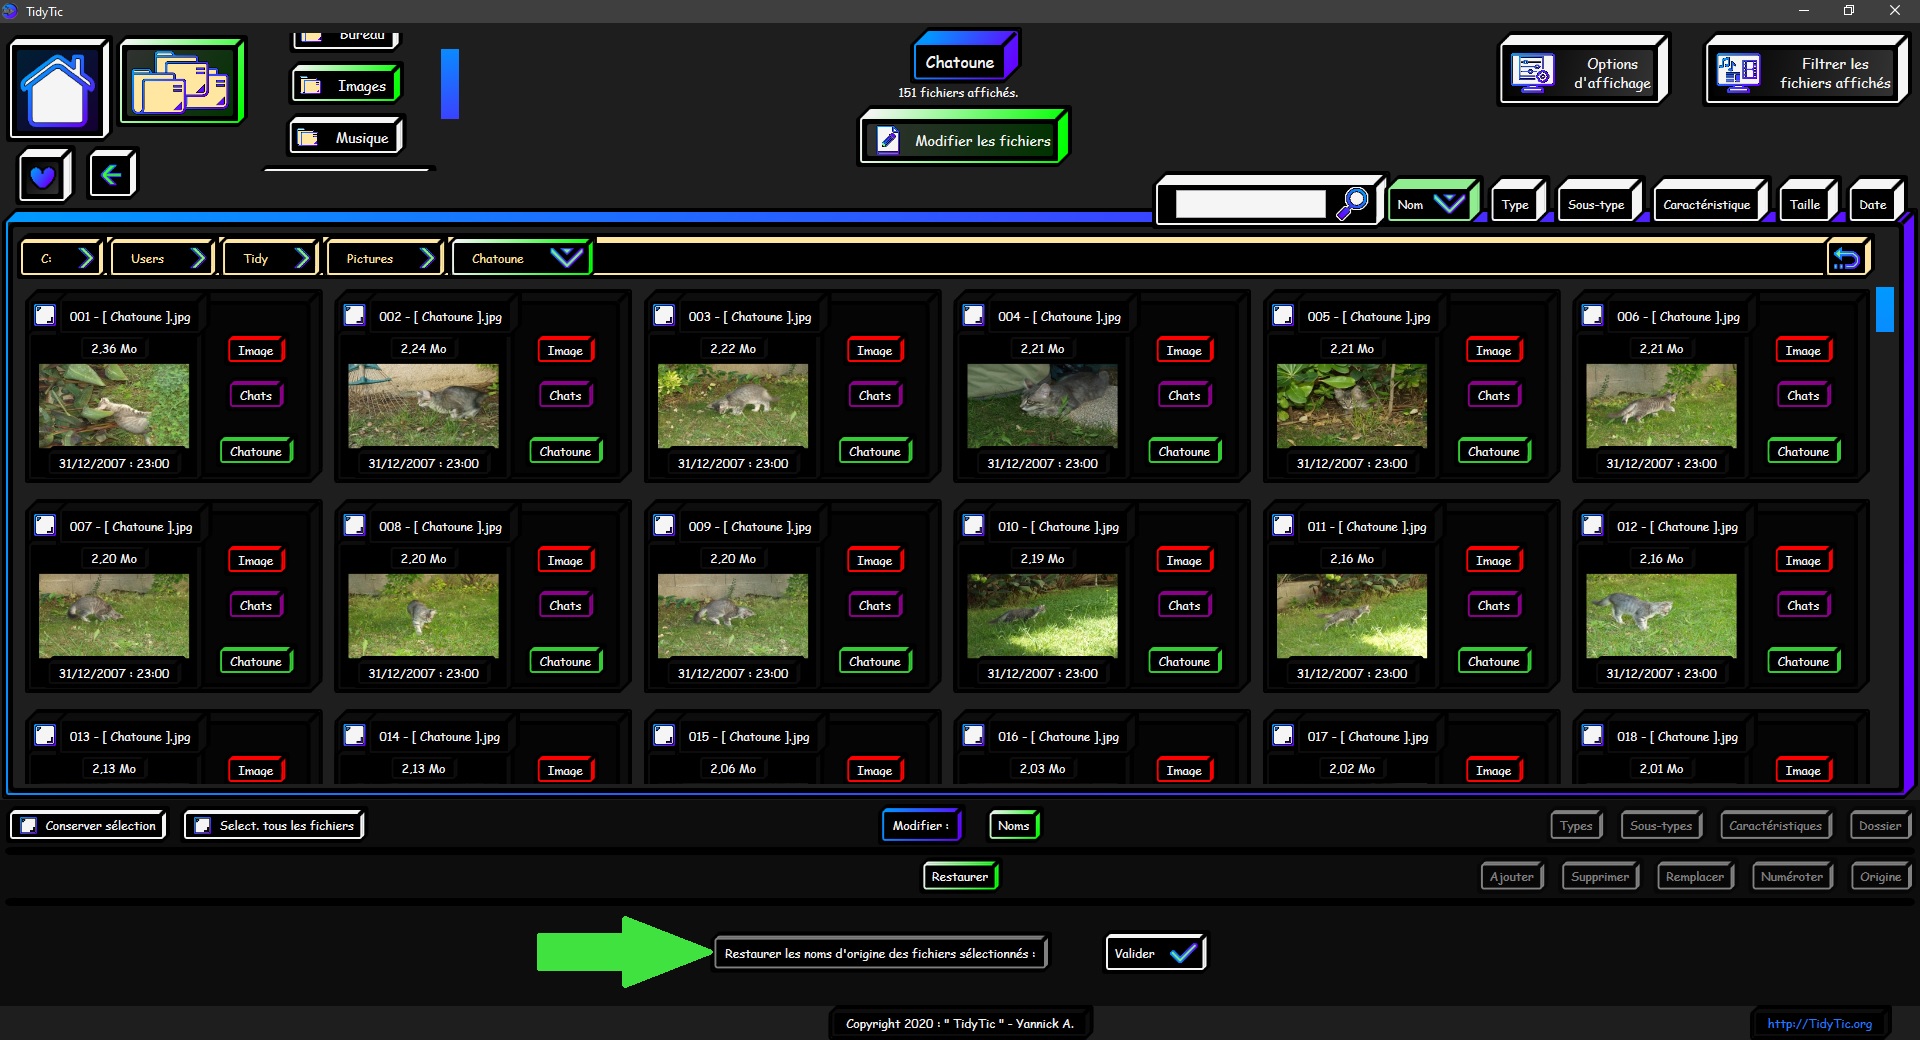The width and height of the screenshot is (1920, 1040).
Task: Click Image tag on 014 - [ Chatoune ].jpg
Action: [565, 770]
